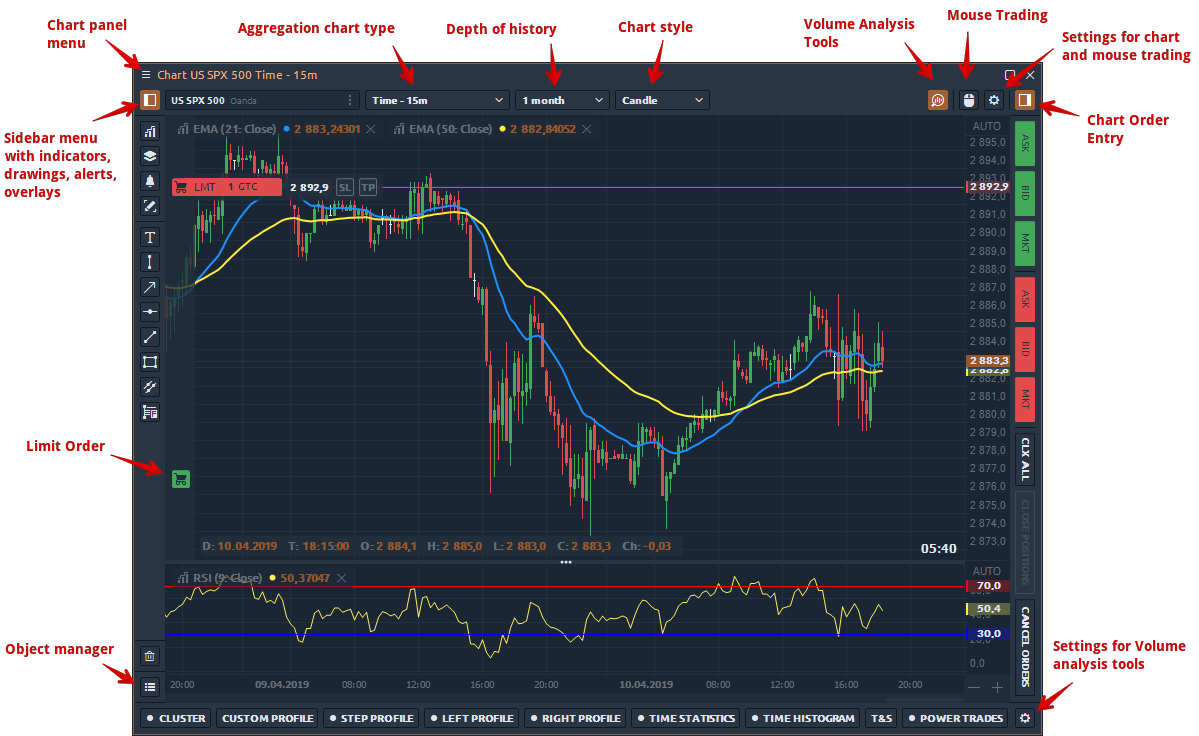Screen dimensions: 1199x736
Task: Open the chart panel hamburger menu
Action: [x=146, y=75]
